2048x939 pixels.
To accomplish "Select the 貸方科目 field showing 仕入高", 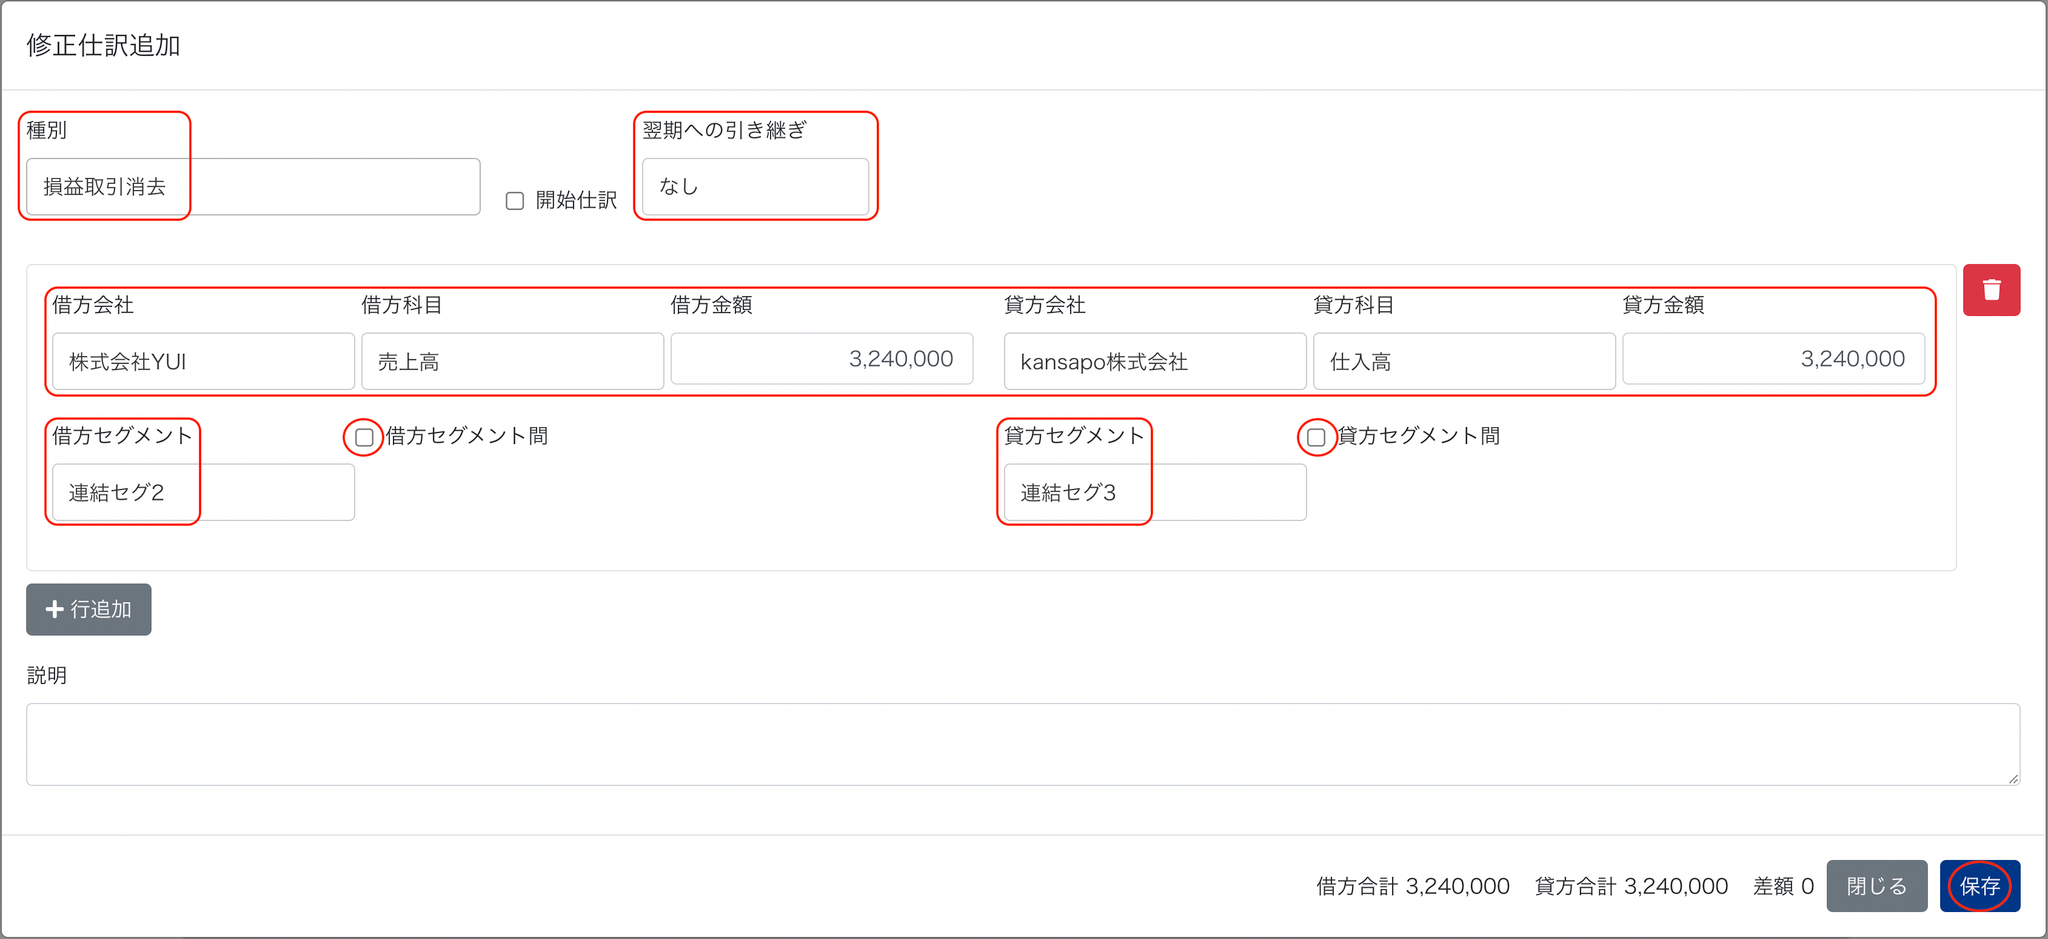I will pyautogui.click(x=1464, y=361).
